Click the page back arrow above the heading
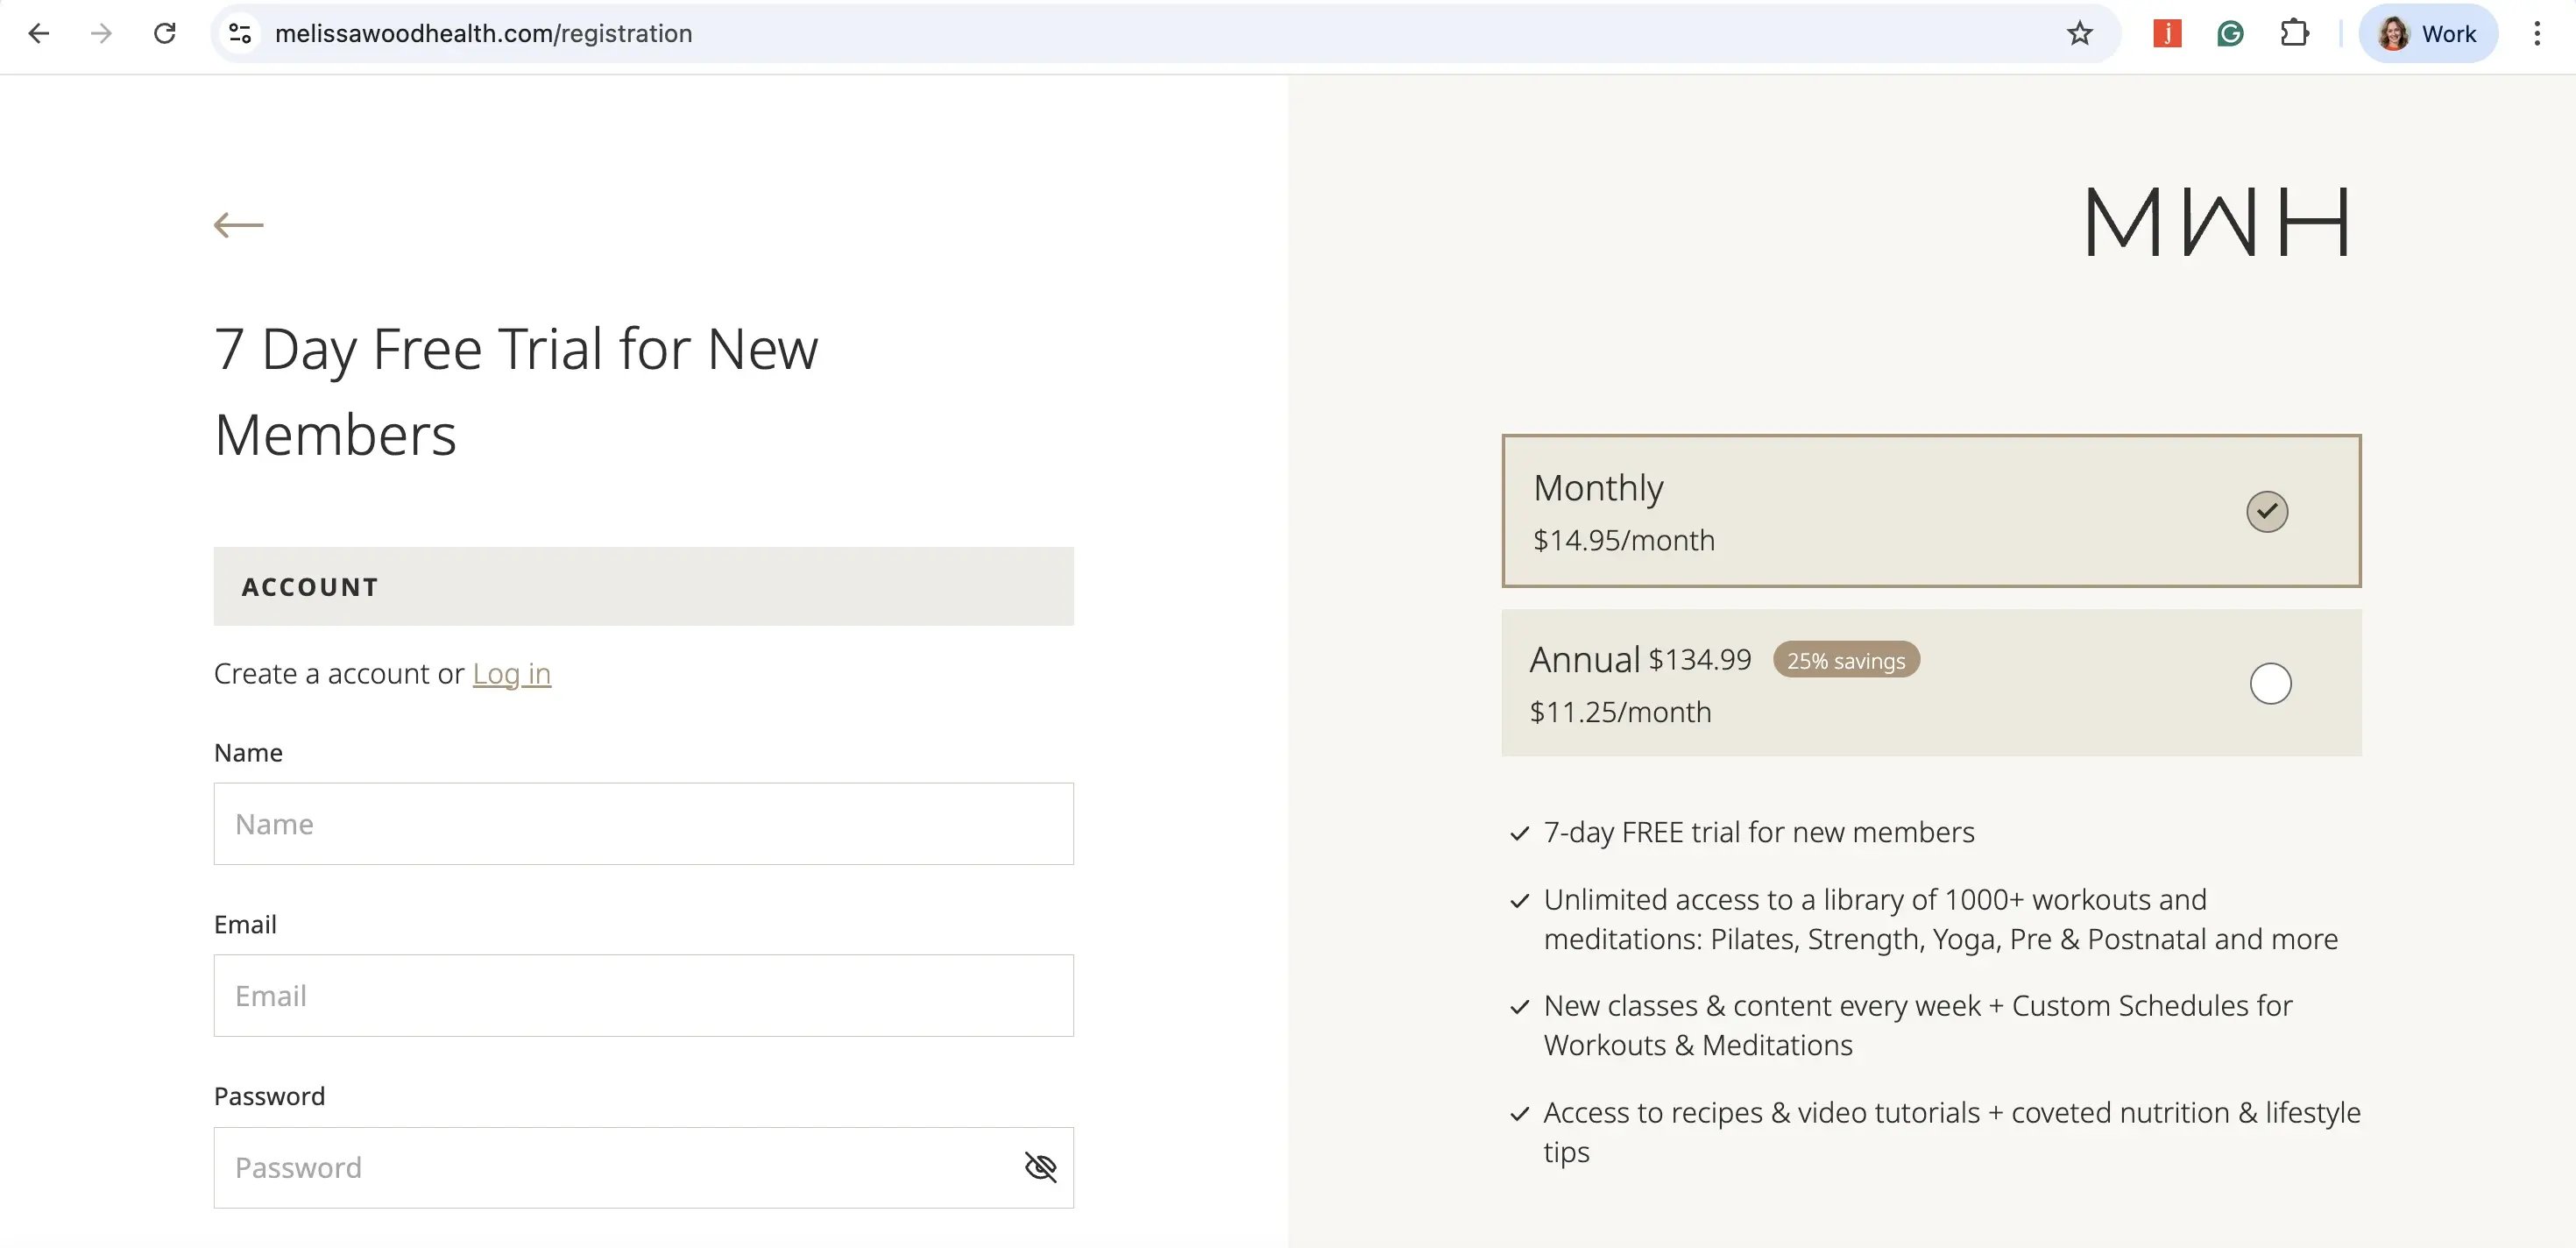 pyautogui.click(x=239, y=225)
